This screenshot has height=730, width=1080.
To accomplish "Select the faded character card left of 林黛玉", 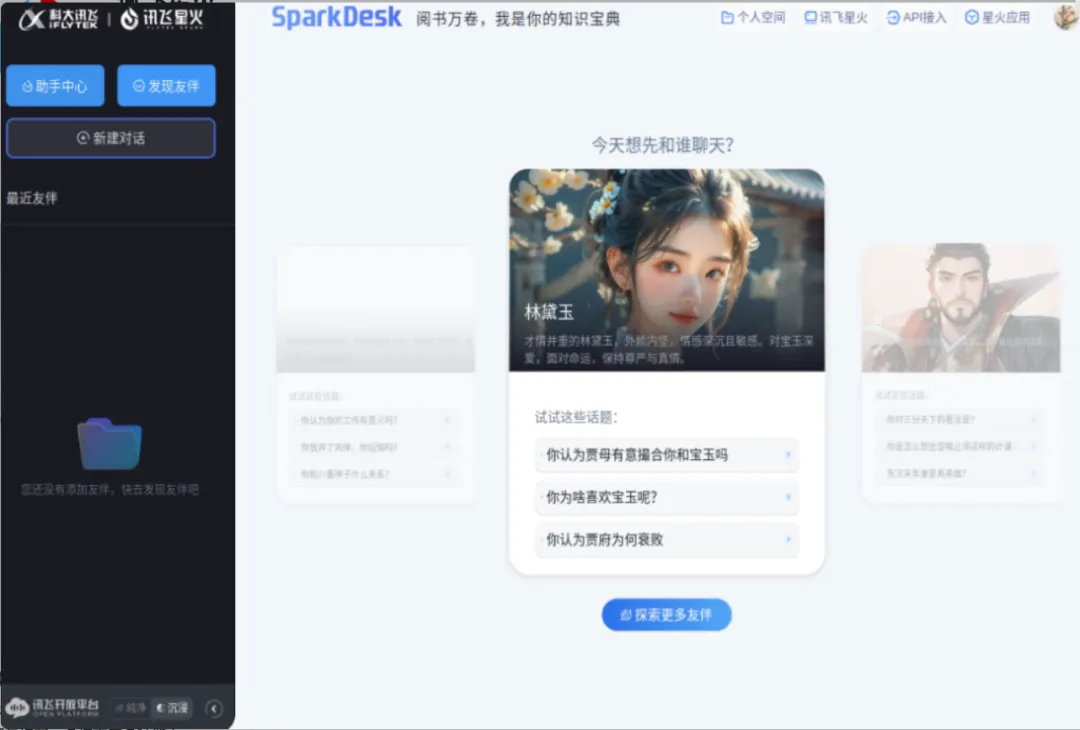I will 375,375.
